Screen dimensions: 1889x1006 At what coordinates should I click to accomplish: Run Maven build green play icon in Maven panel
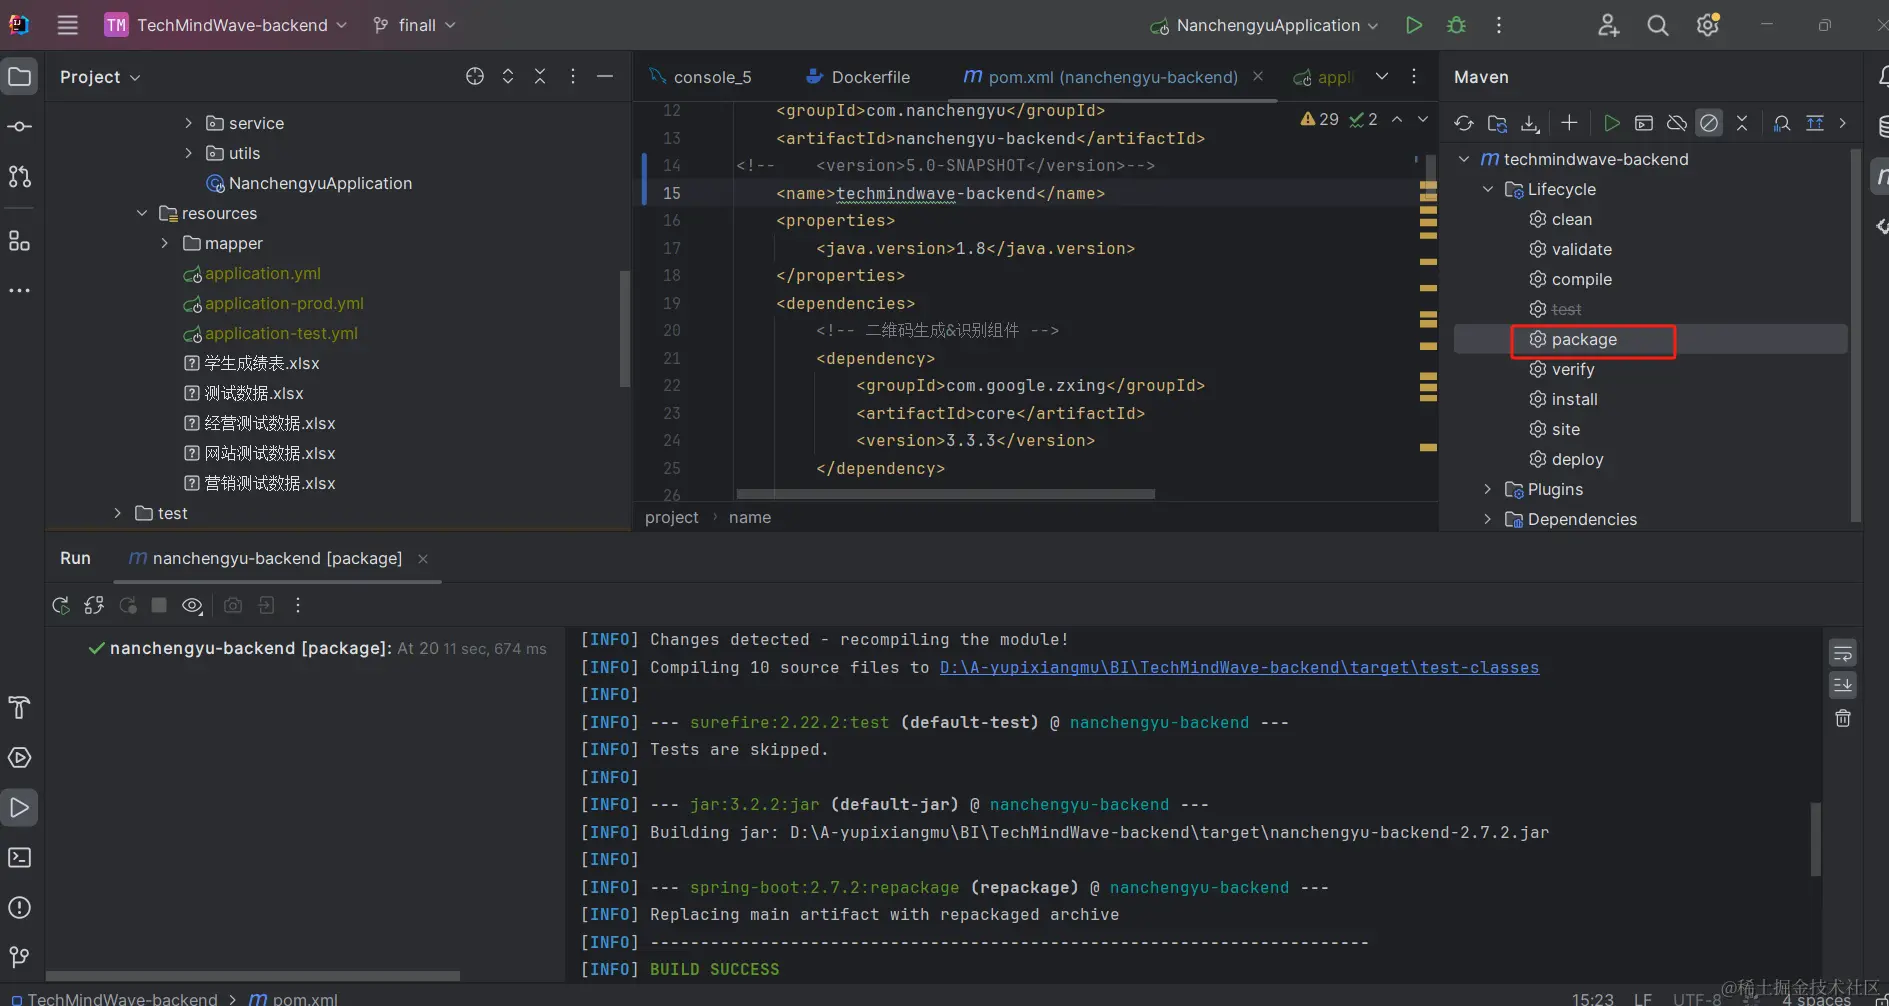coord(1611,123)
